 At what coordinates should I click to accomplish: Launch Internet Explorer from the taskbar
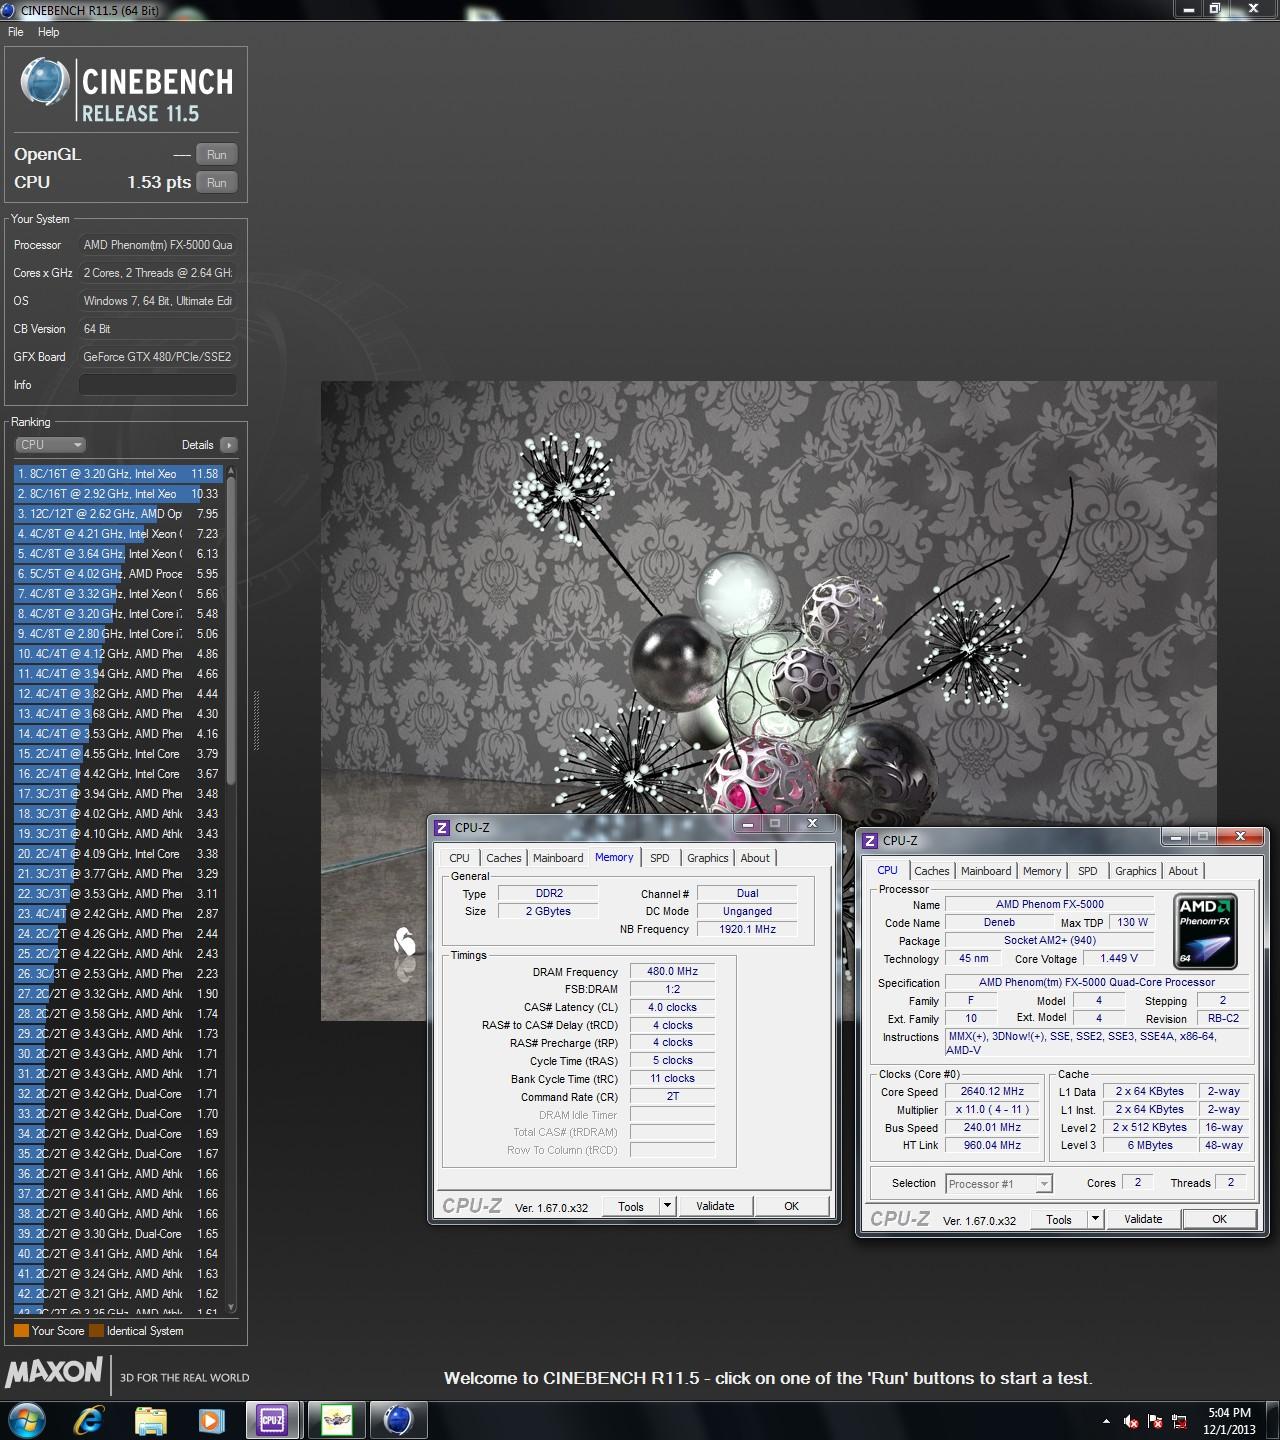pyautogui.click(x=90, y=1419)
